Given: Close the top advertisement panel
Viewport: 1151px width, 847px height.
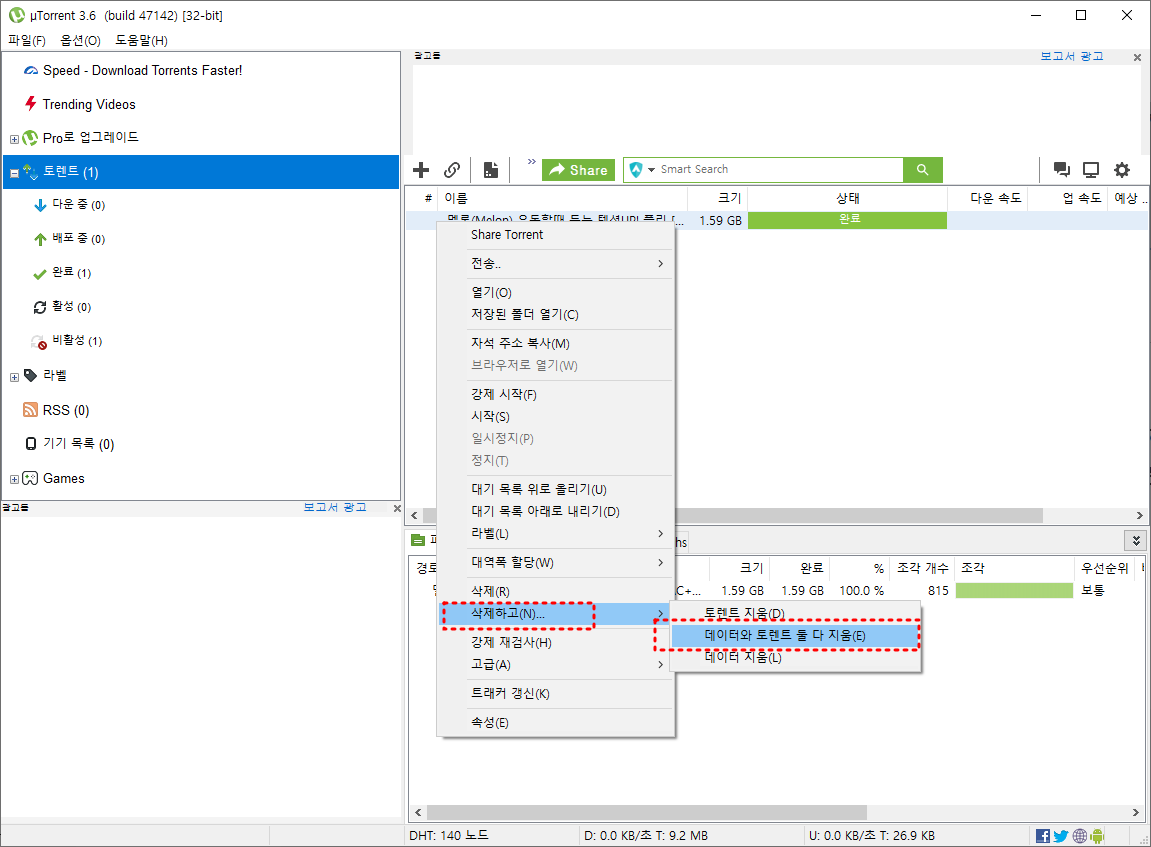Looking at the screenshot, I should tap(1137, 57).
